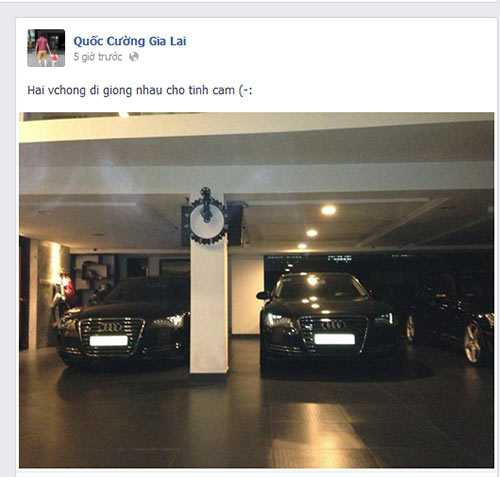Click the Audi rings logo on right car
The width and height of the screenshot is (500, 477).
tap(333, 324)
